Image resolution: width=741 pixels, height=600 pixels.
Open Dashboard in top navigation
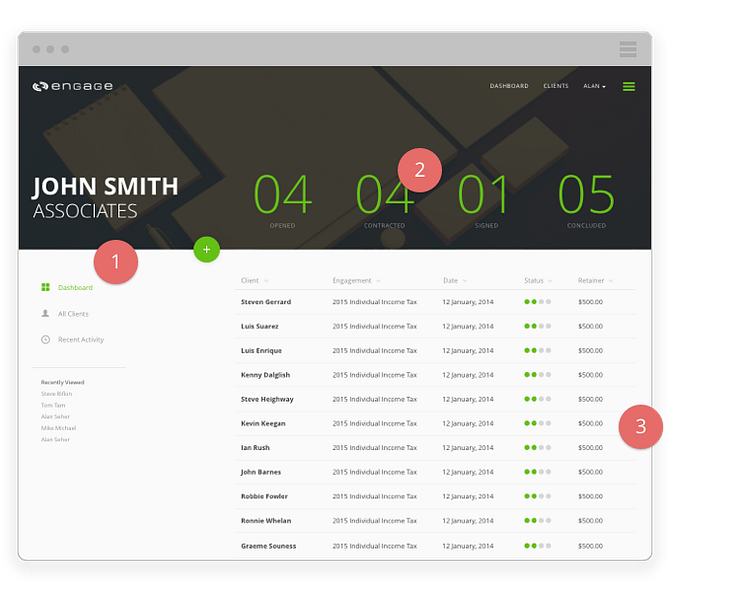pos(509,86)
